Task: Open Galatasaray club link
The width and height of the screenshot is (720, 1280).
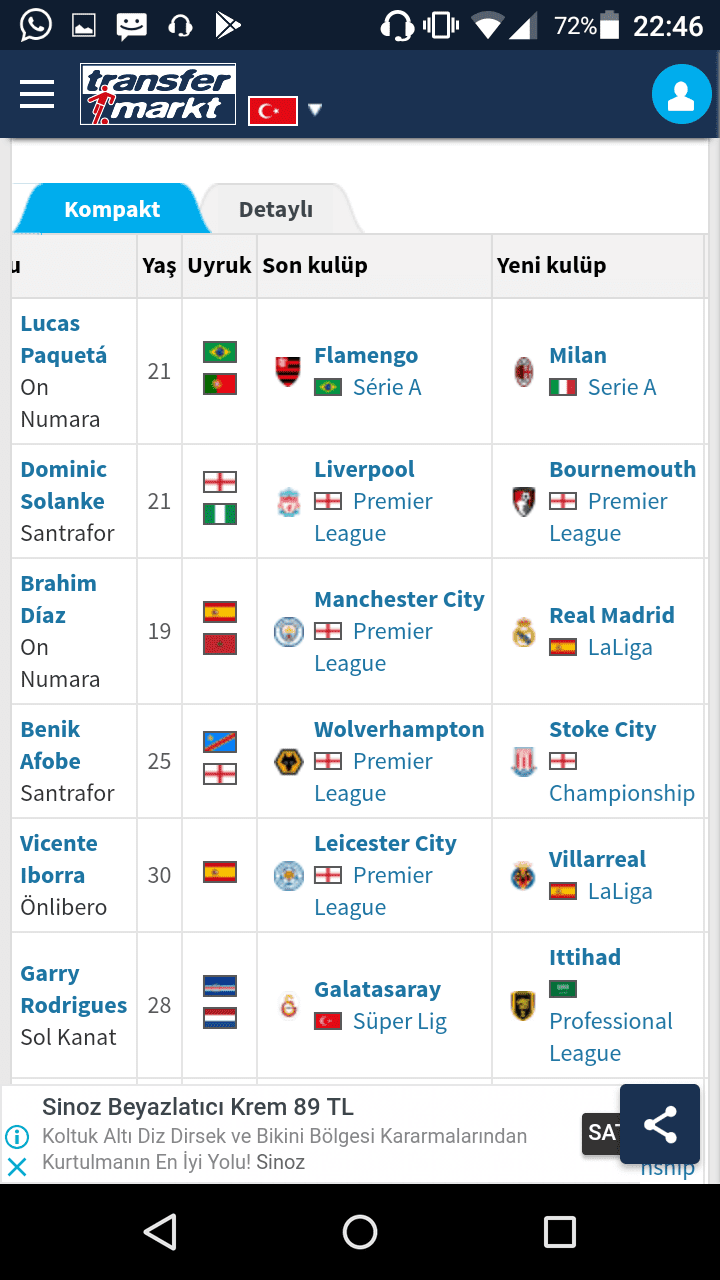Action: (377, 989)
